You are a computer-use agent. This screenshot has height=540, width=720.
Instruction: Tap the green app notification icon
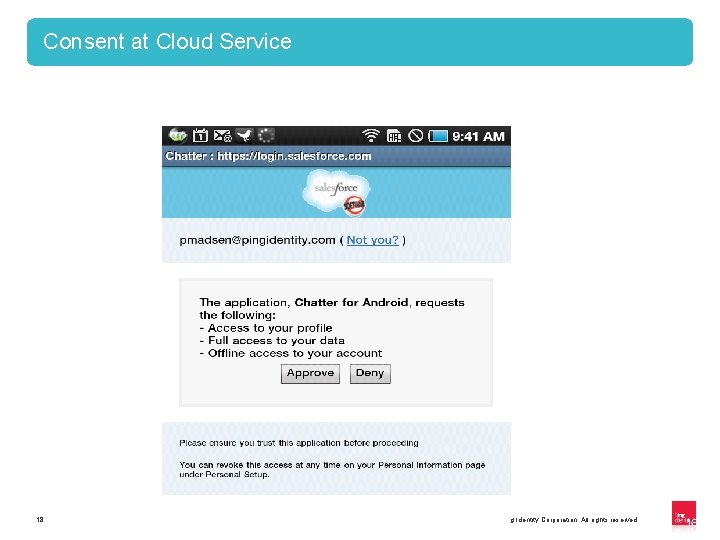click(x=178, y=135)
